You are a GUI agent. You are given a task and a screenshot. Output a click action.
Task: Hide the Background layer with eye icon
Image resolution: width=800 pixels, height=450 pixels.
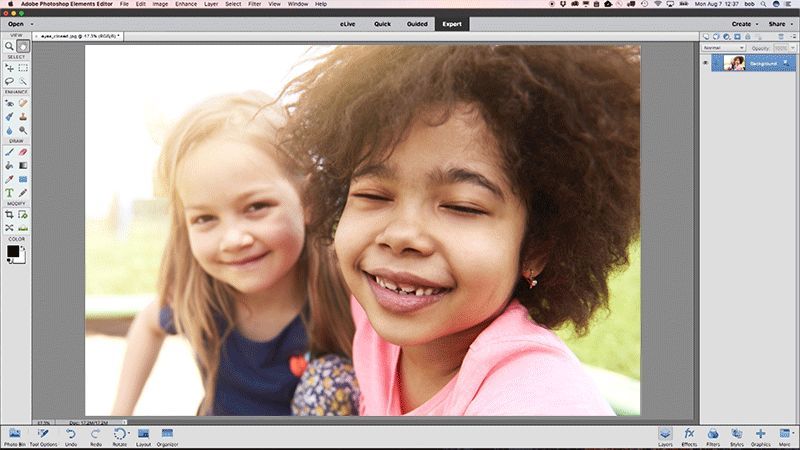706,62
